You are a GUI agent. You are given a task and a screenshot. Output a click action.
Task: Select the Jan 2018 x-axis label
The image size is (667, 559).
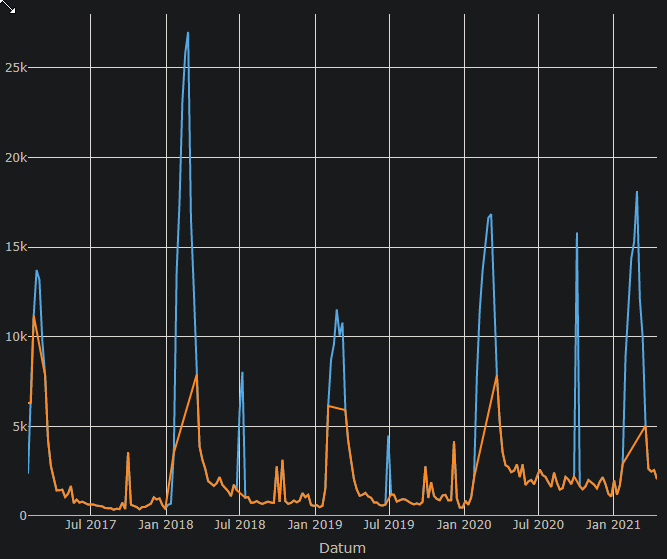coord(166,525)
